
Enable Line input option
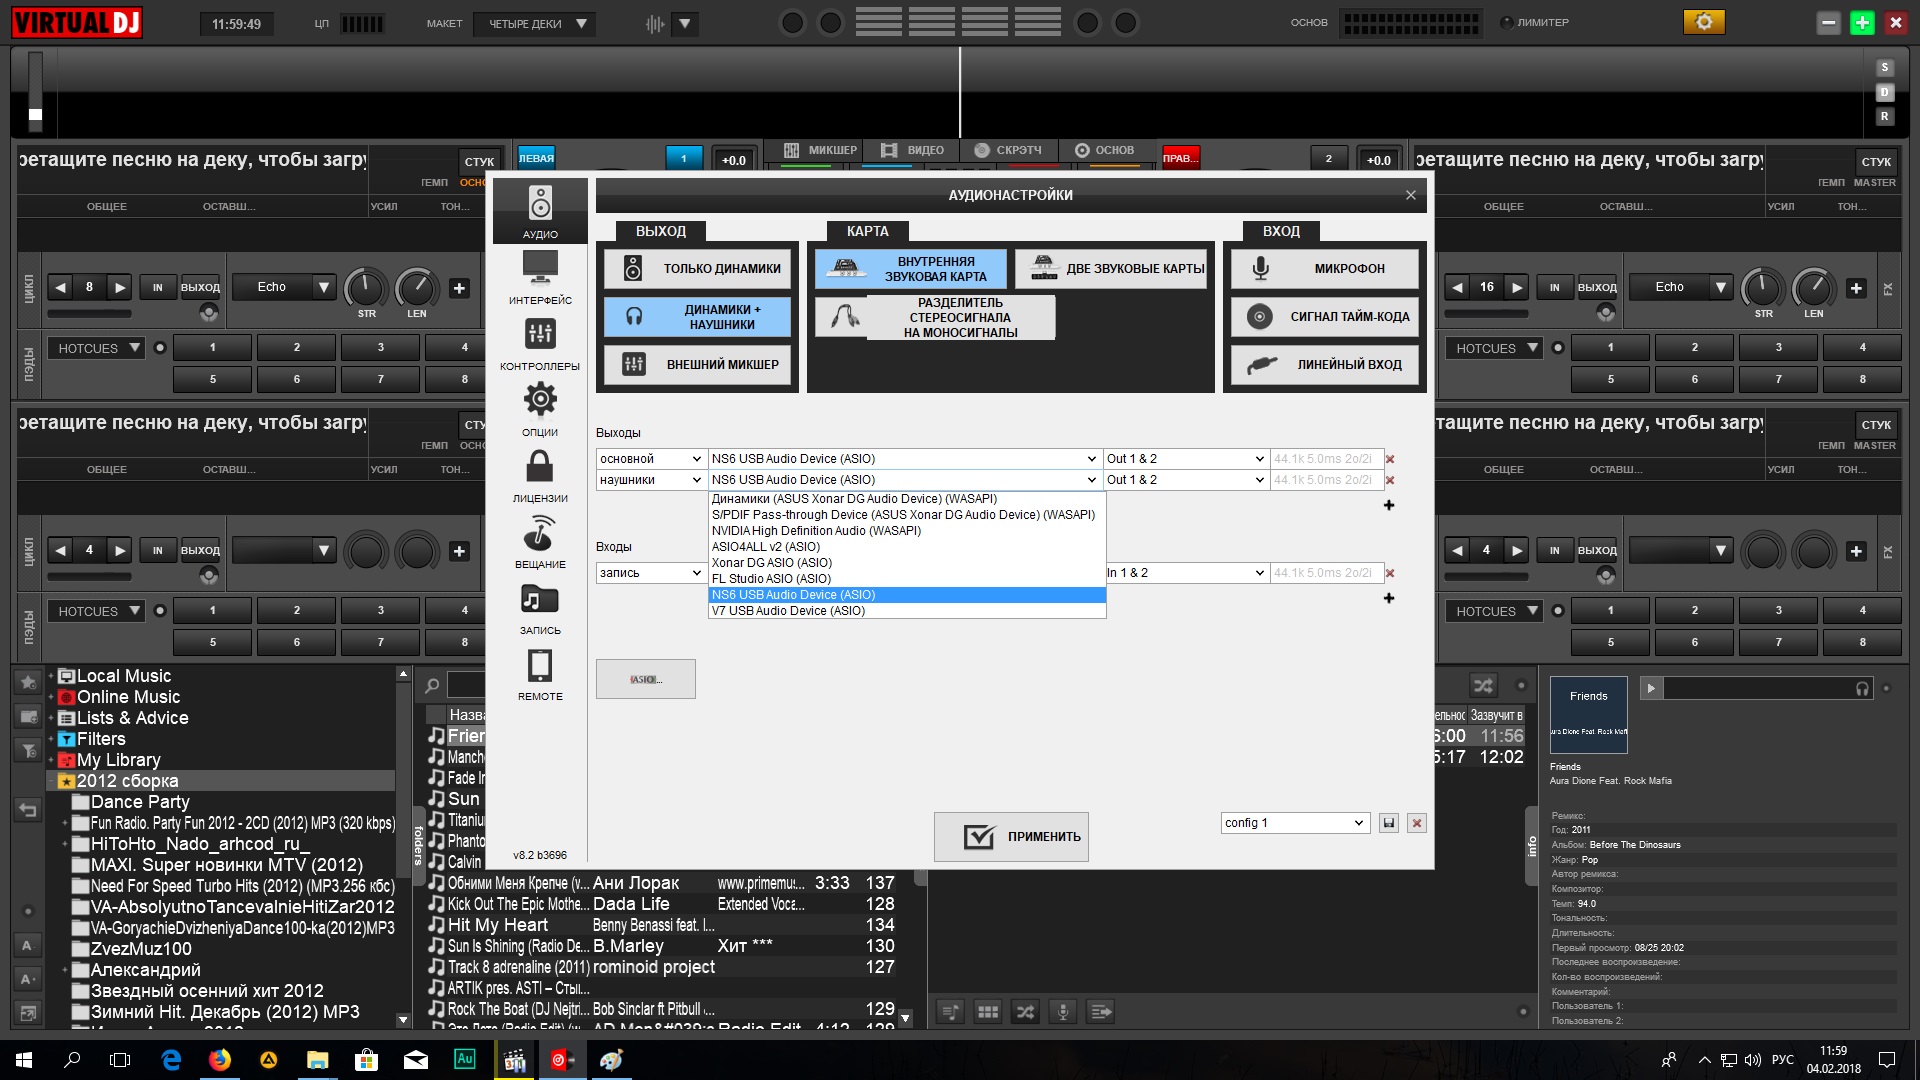[x=1325, y=365]
